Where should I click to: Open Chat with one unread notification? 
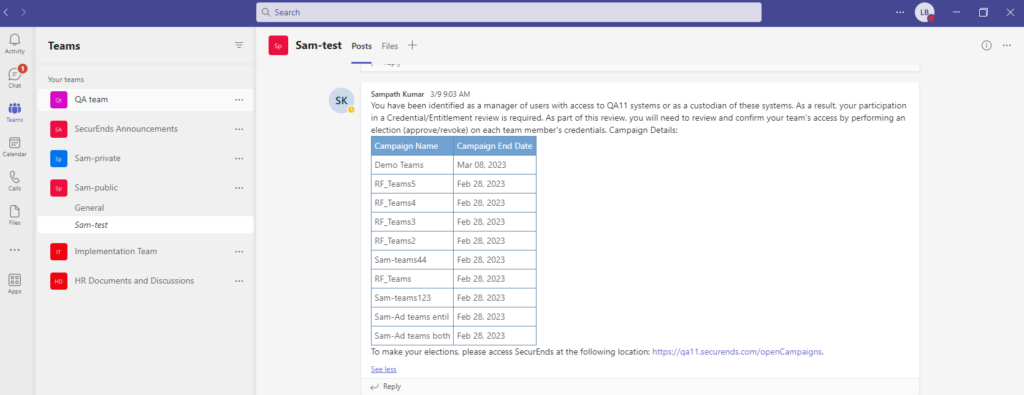coord(14,78)
